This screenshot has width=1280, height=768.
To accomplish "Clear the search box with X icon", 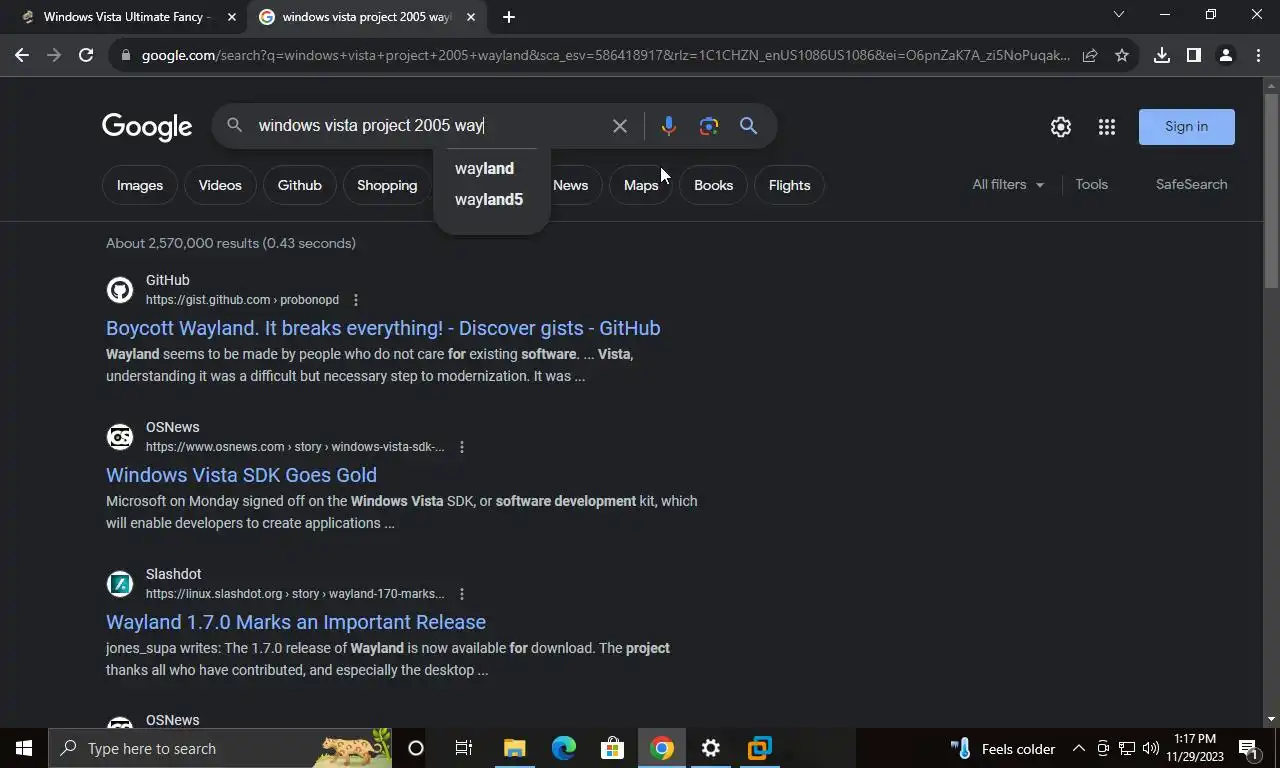I will (x=620, y=126).
